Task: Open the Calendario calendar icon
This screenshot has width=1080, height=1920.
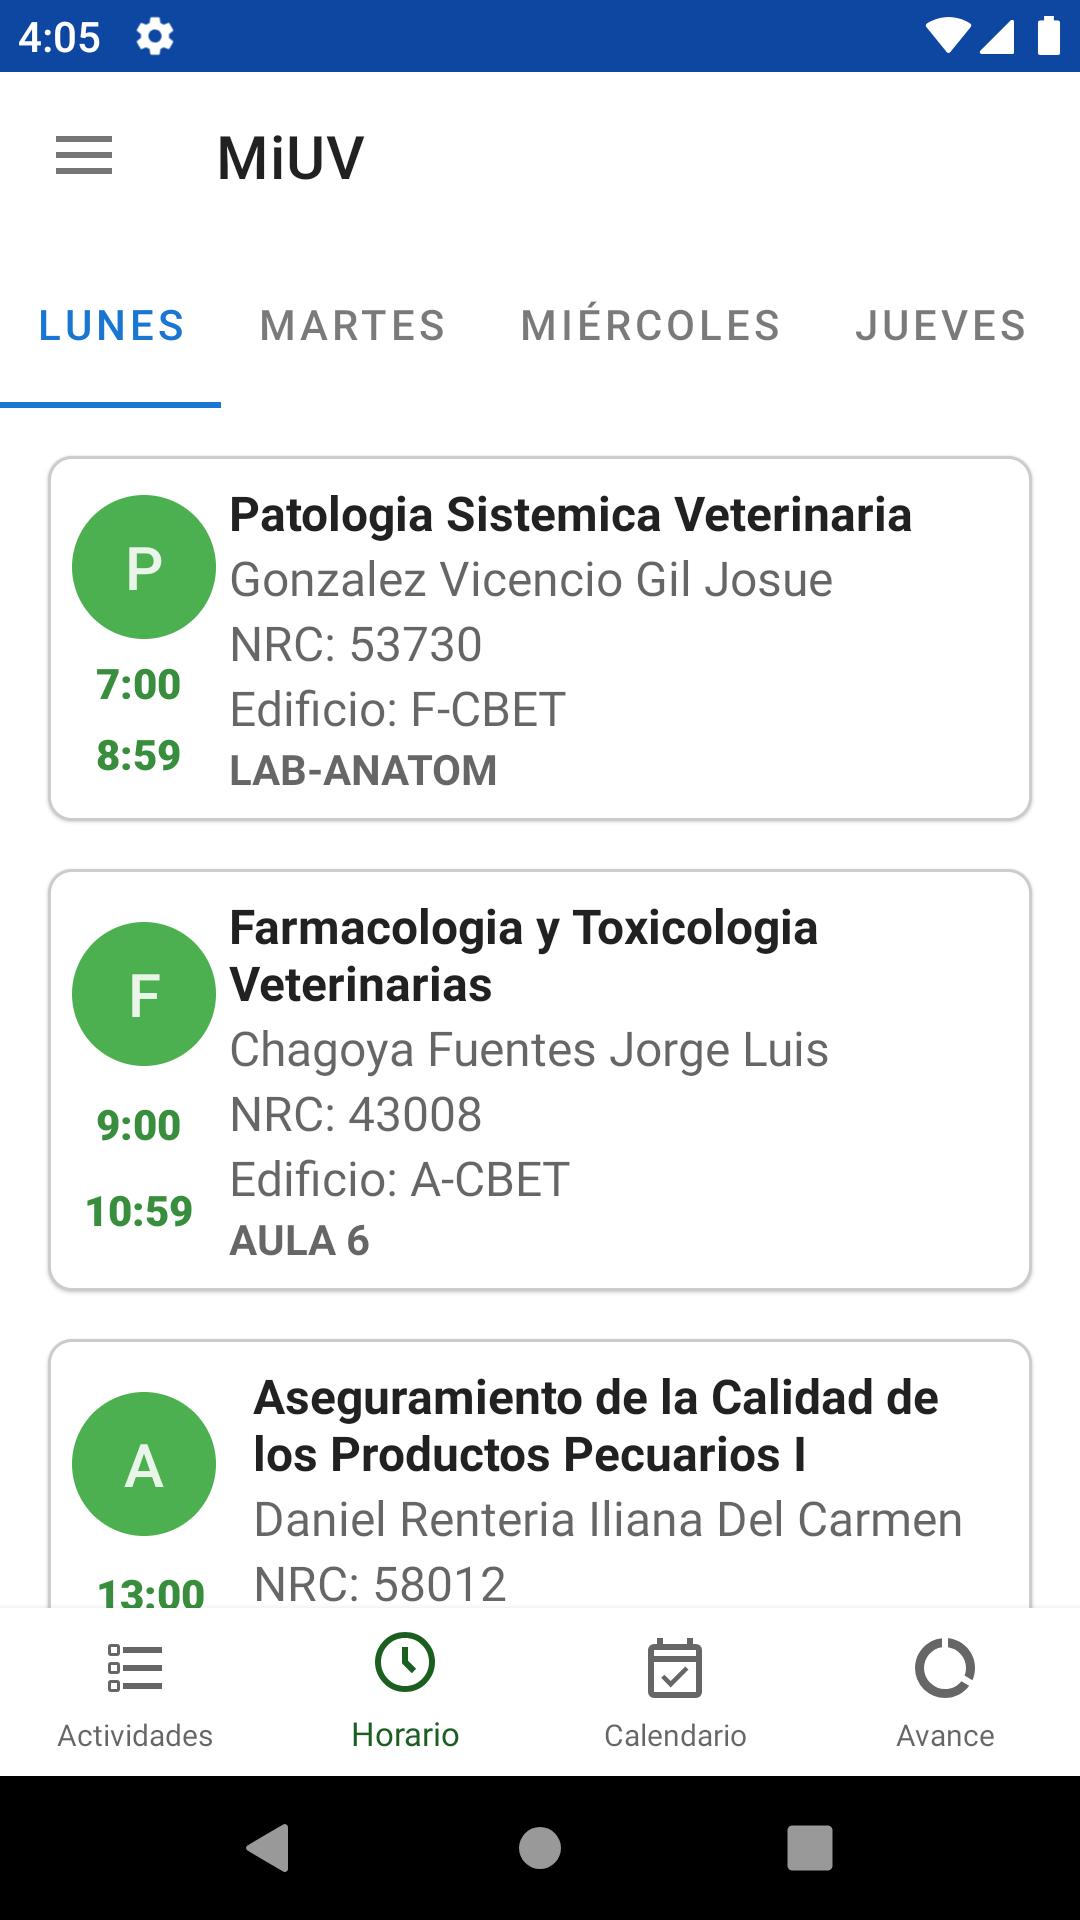Action: (675, 1668)
